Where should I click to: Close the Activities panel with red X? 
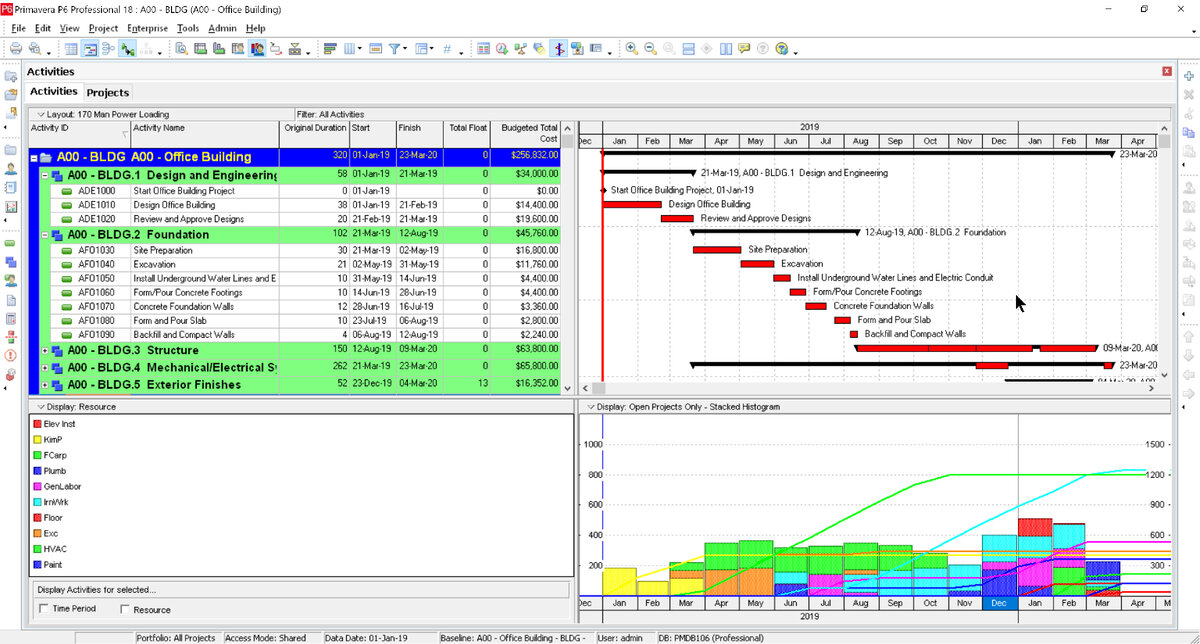tap(1167, 72)
